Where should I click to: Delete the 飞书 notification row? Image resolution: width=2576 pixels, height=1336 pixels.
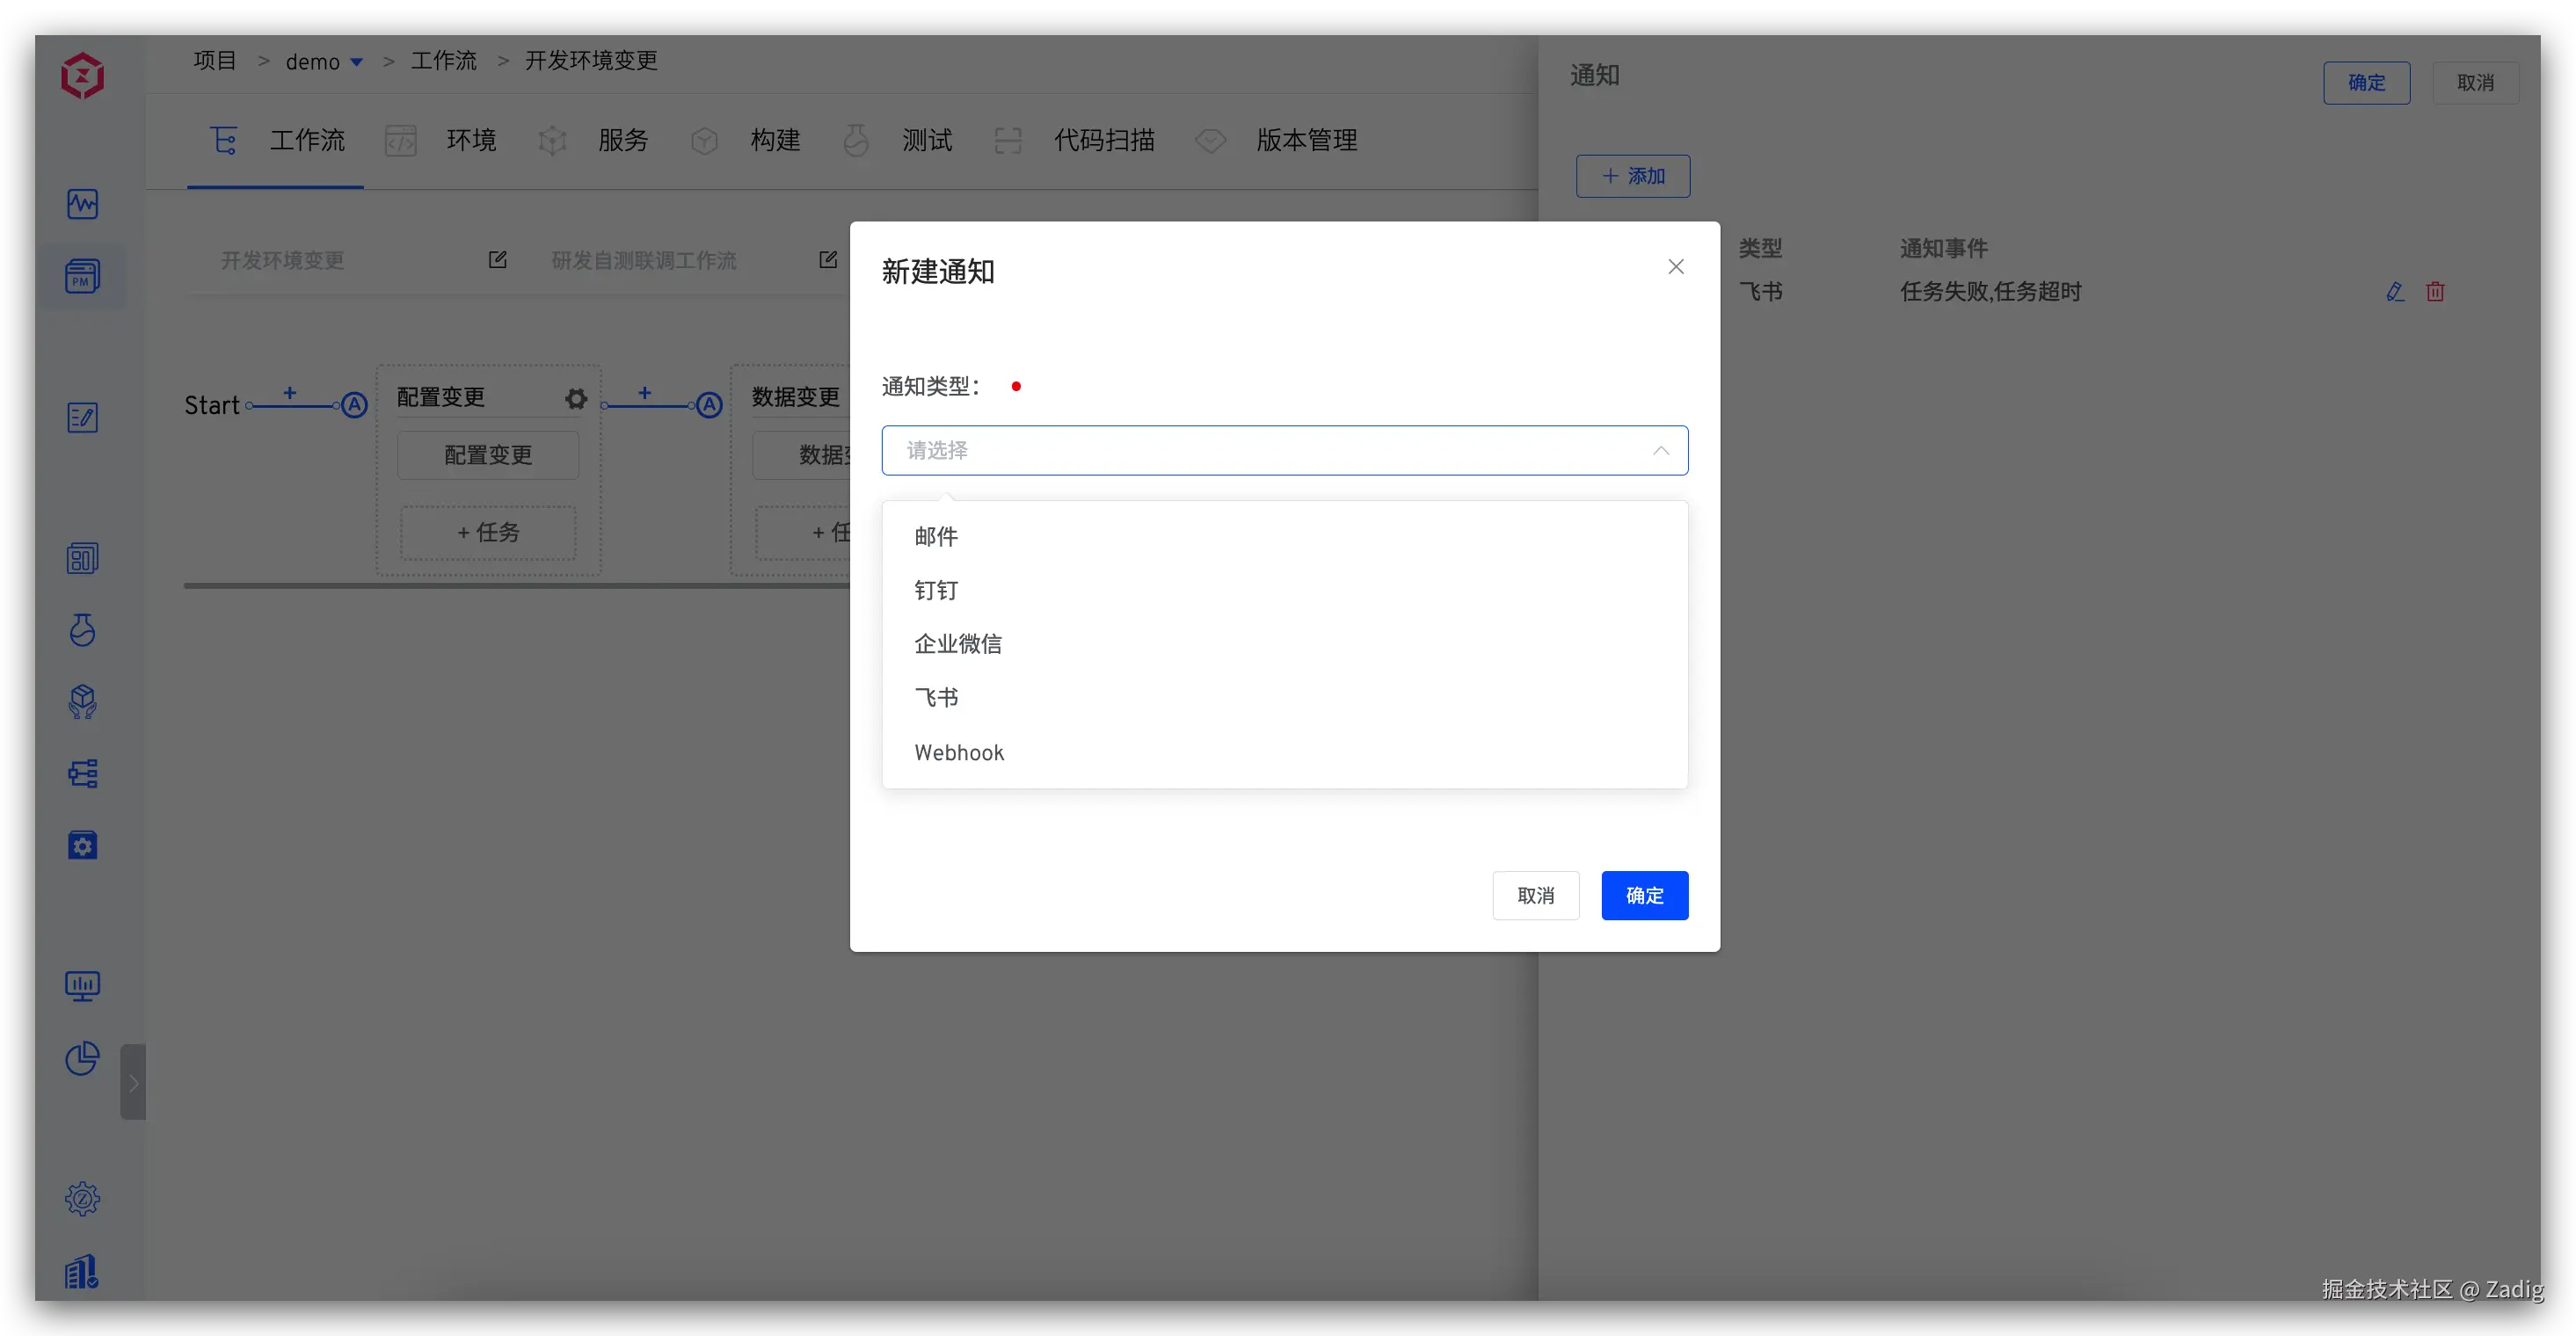tap(2435, 292)
